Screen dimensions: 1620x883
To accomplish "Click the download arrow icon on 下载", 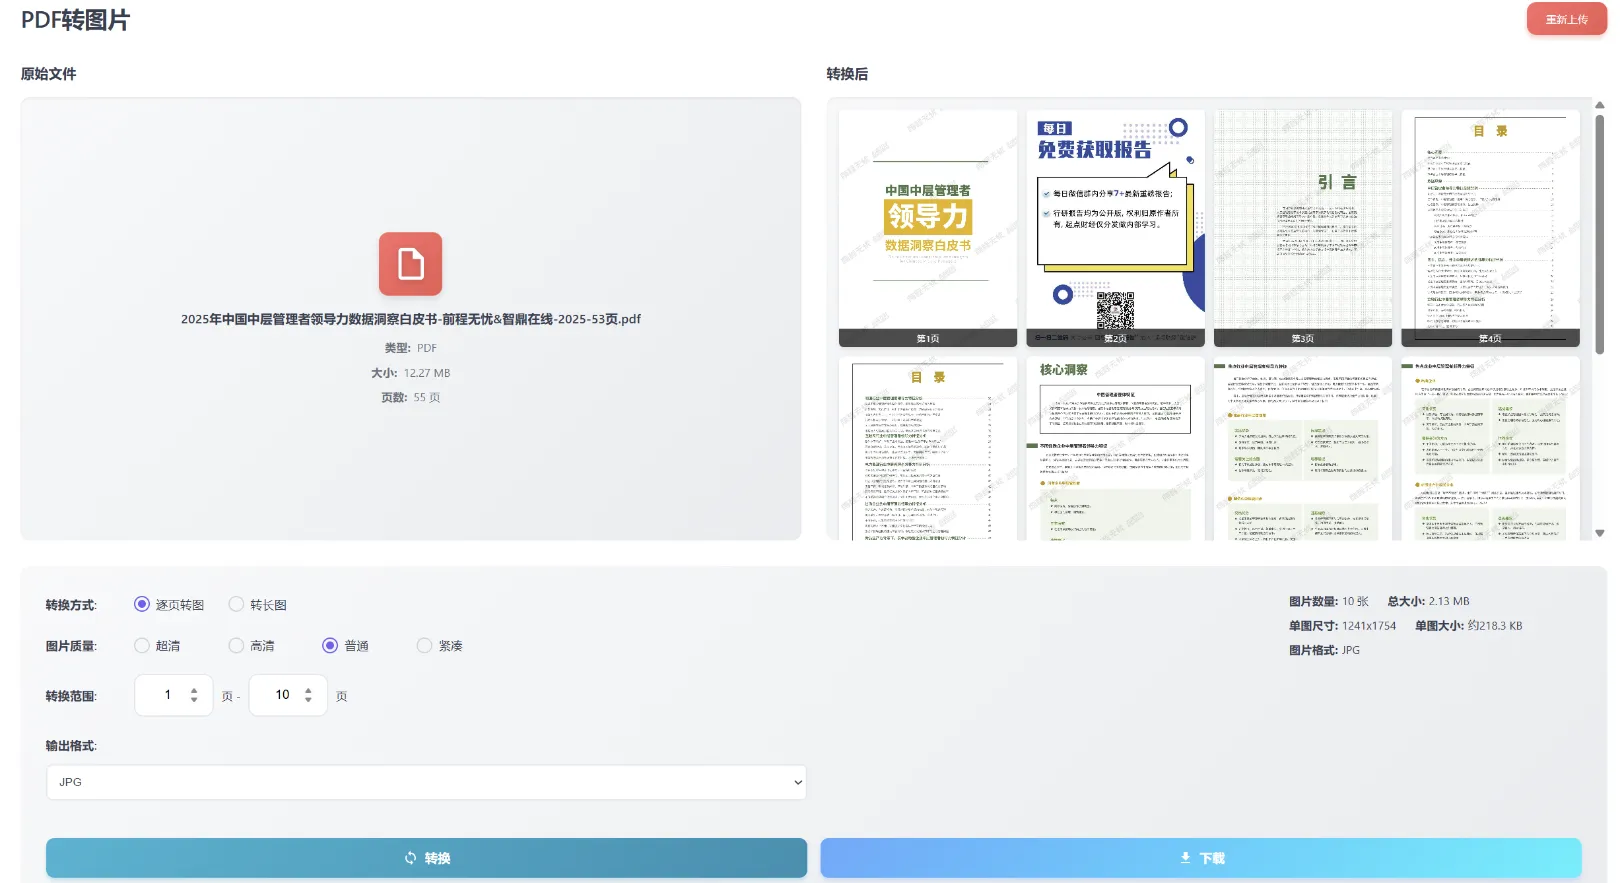I will click(1185, 858).
